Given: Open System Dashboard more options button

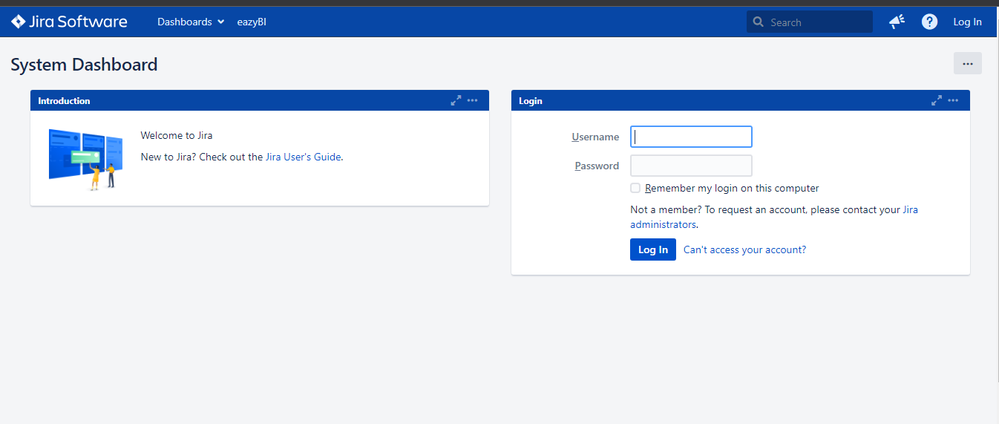Looking at the screenshot, I should [967, 64].
